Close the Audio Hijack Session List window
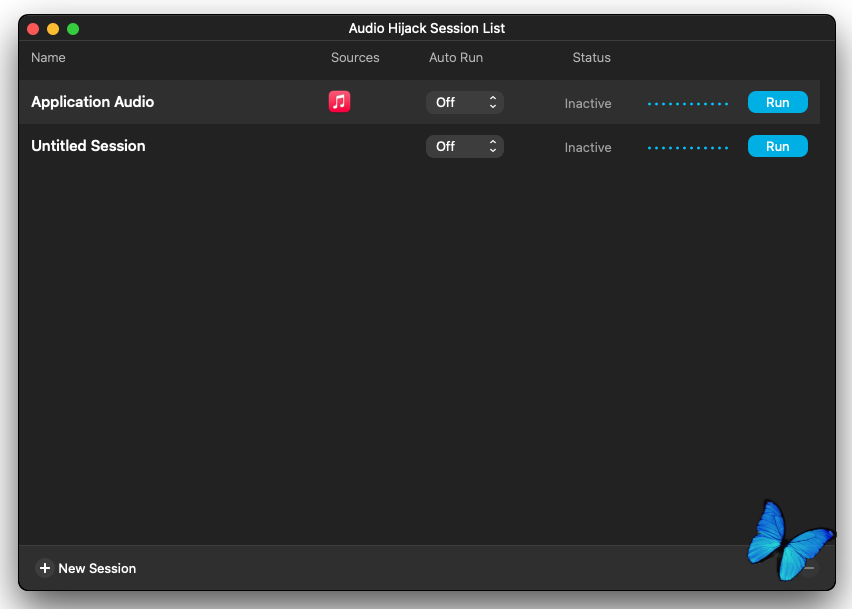 (x=33, y=29)
